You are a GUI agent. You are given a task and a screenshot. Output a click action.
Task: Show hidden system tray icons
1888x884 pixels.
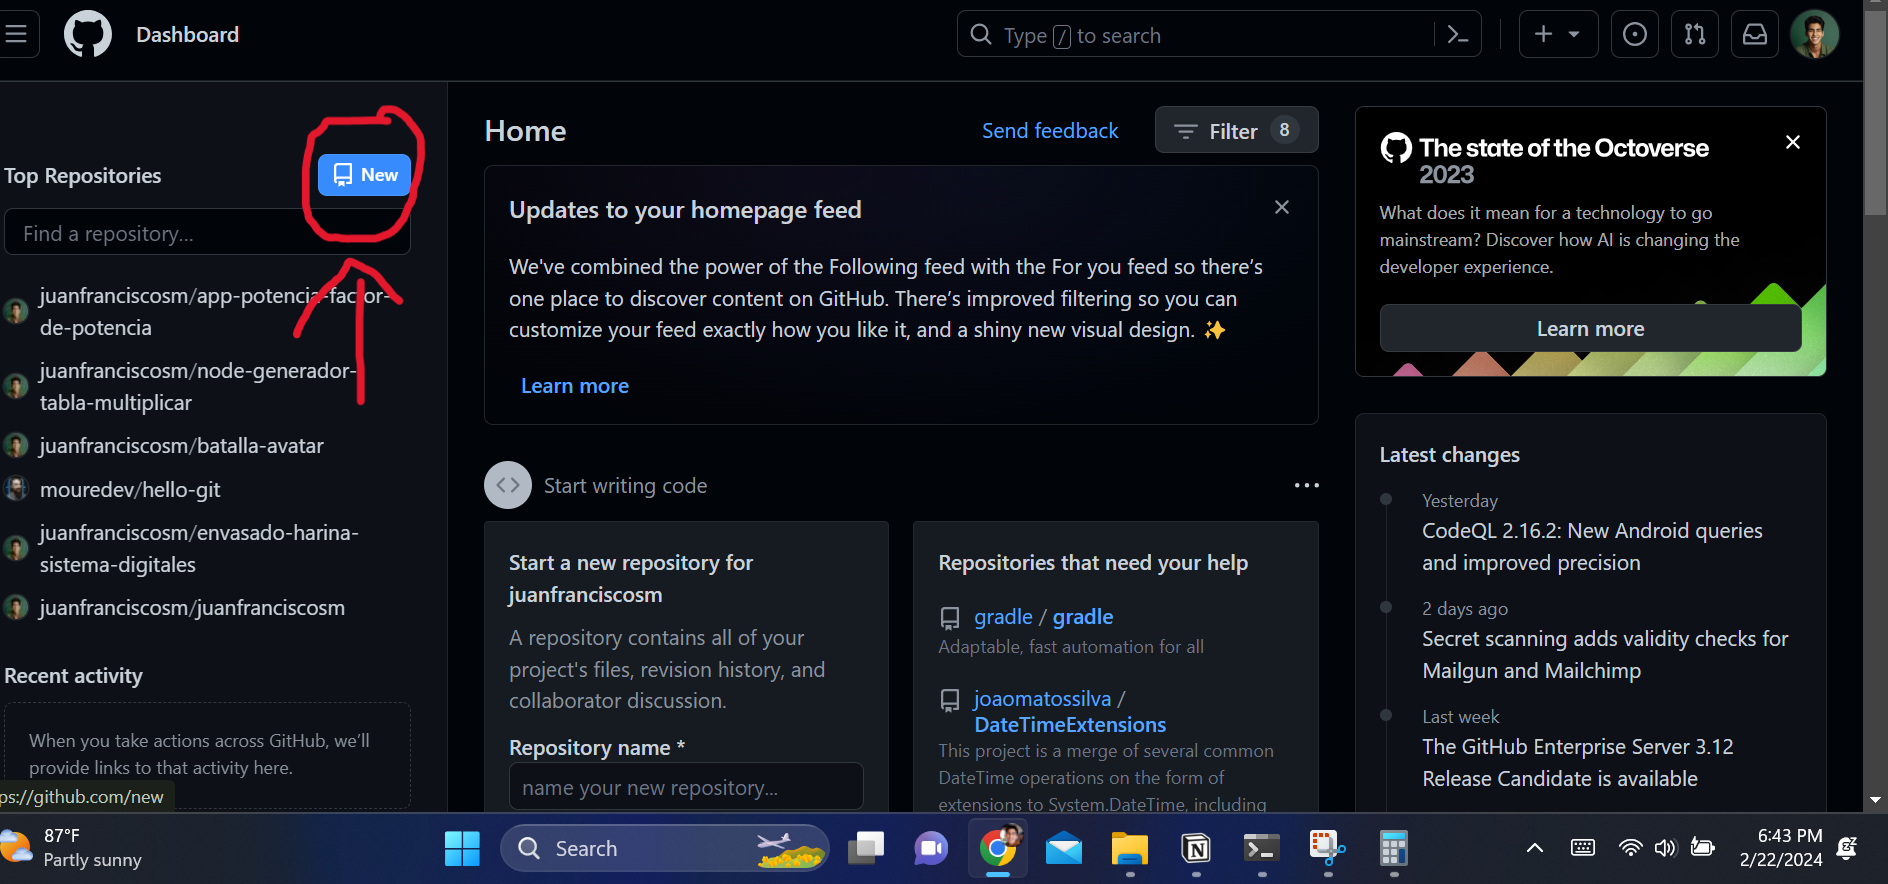(x=1534, y=849)
